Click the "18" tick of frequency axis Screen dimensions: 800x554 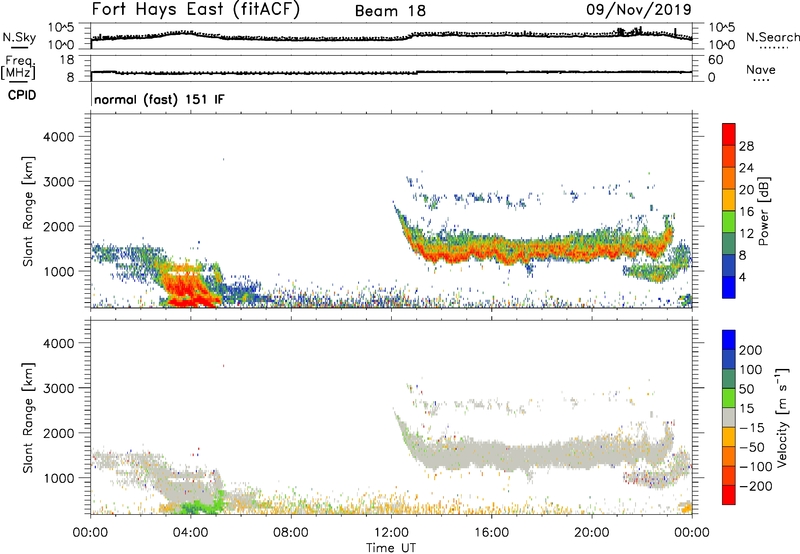tap(66, 60)
